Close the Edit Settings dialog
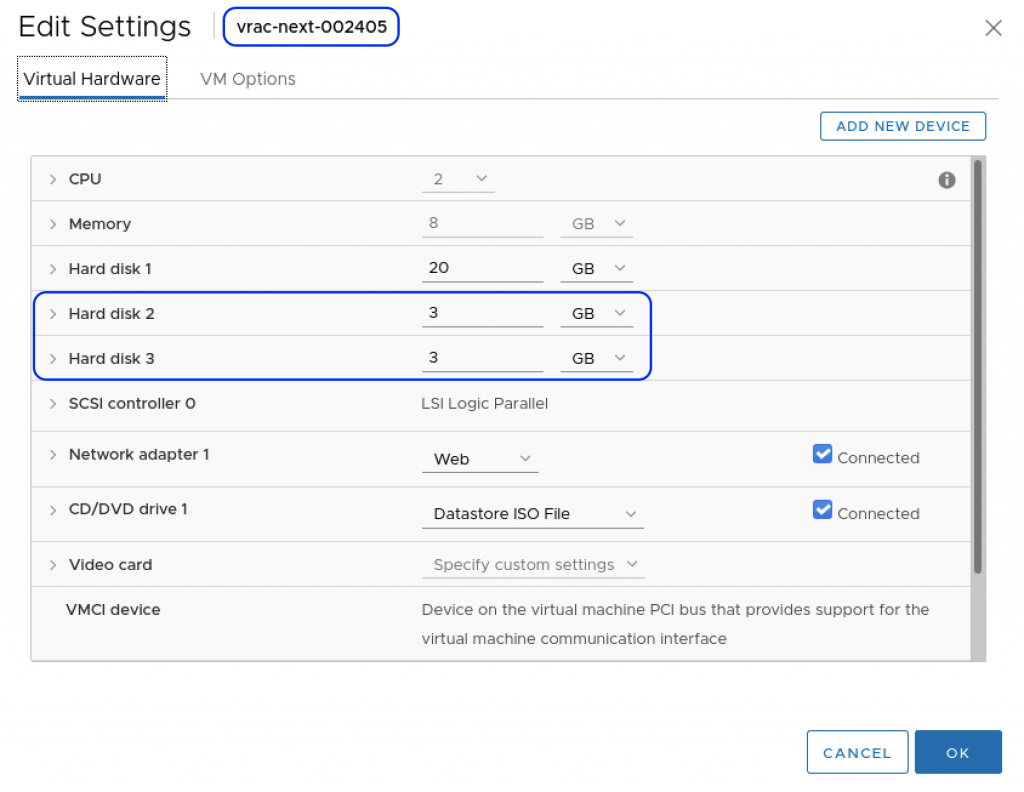The height and width of the screenshot is (792, 1024). click(993, 28)
